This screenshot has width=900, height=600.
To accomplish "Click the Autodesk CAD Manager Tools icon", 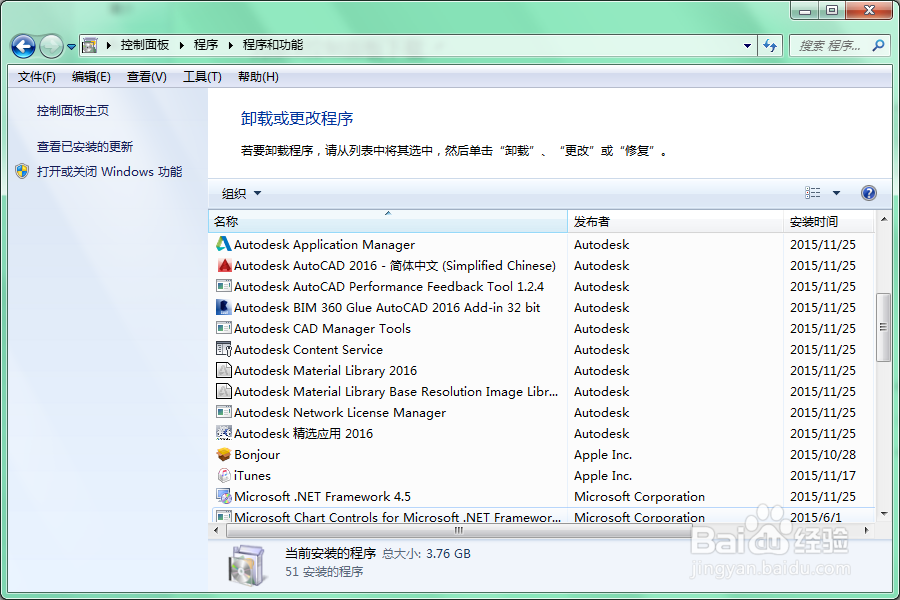I will tap(224, 328).
